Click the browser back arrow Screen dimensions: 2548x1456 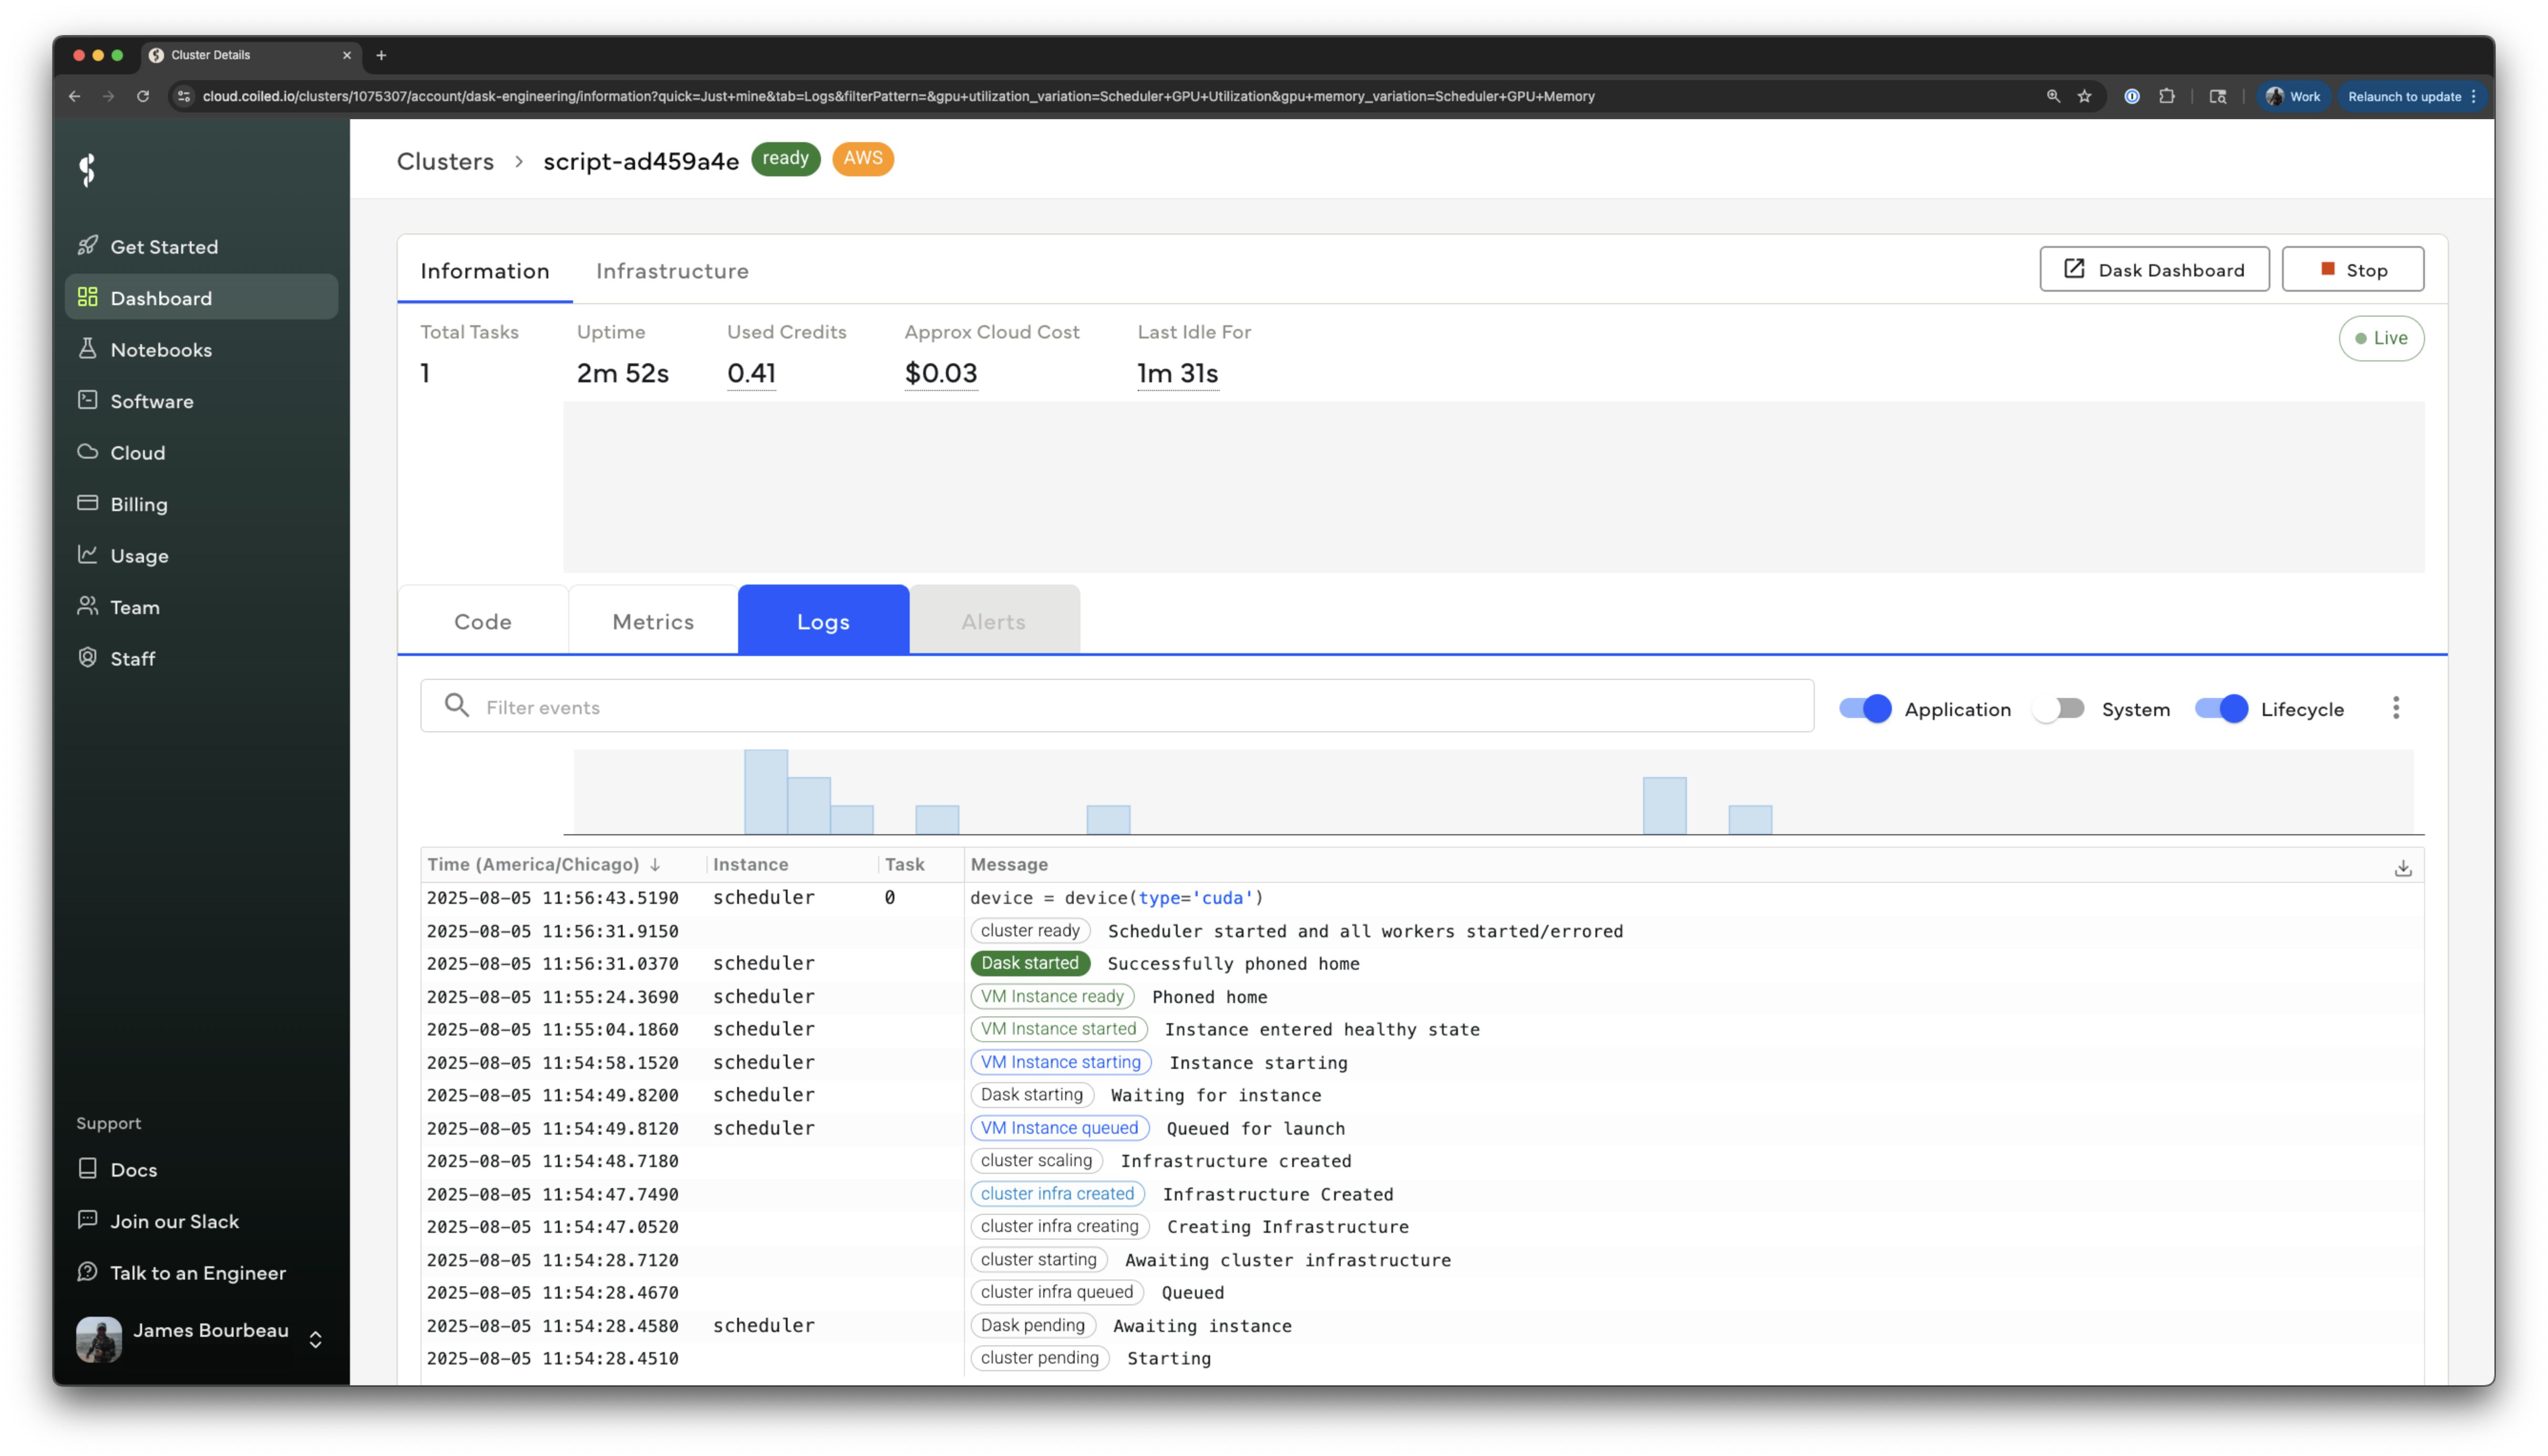75,96
